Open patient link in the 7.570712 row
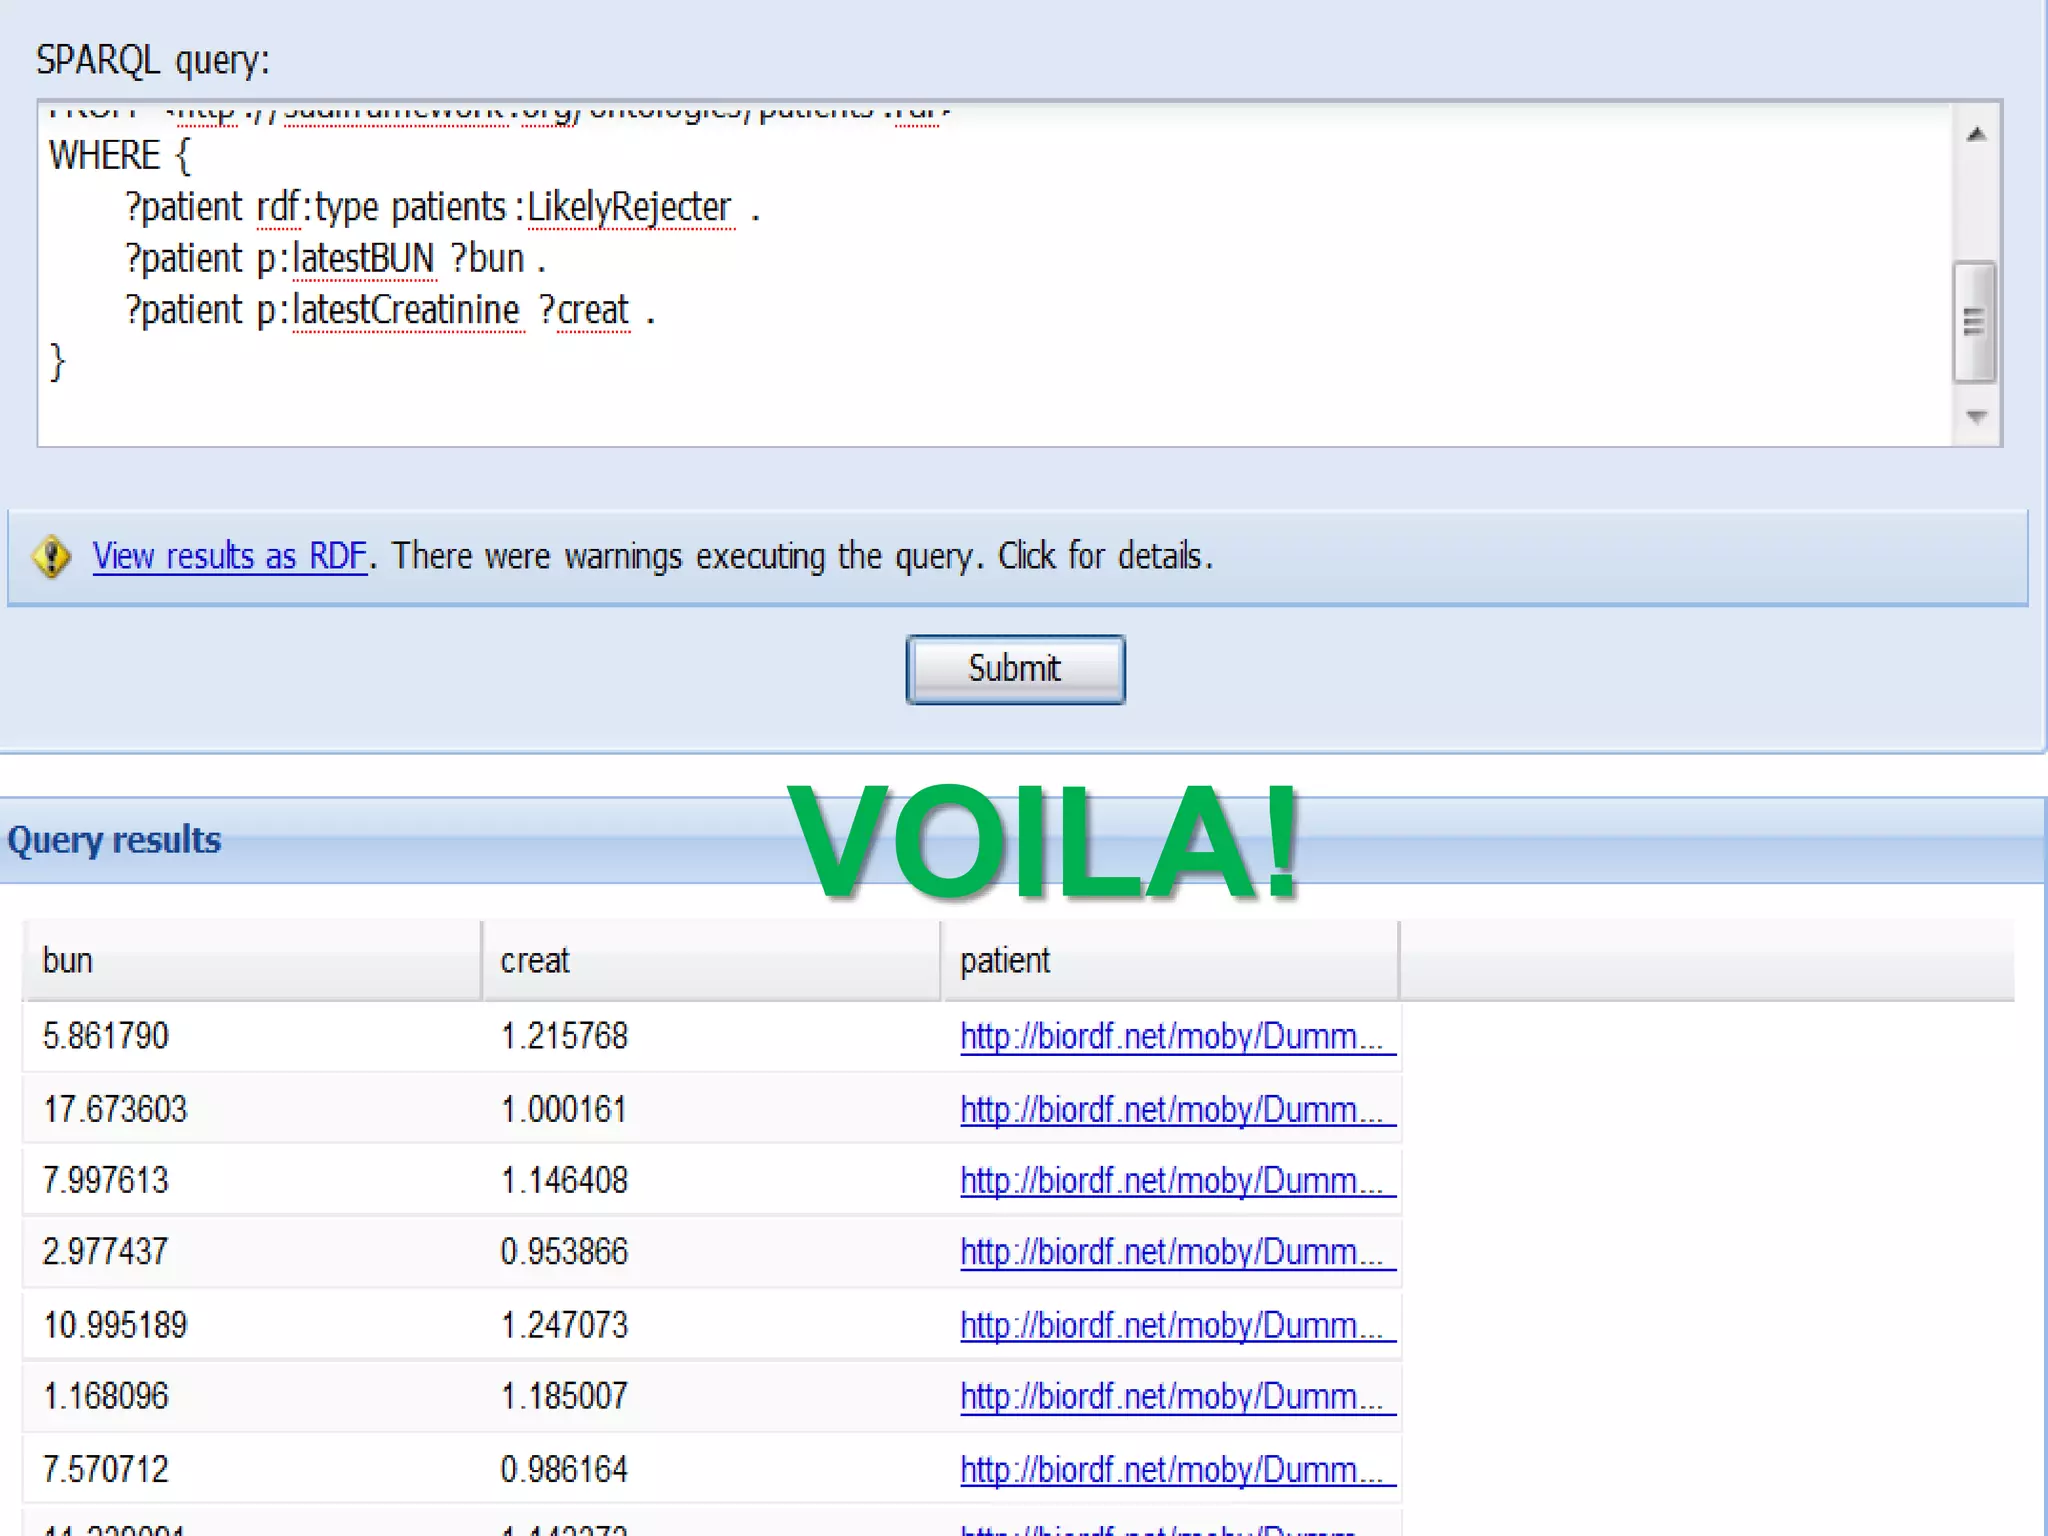This screenshot has width=2048, height=1536. point(1177,1470)
